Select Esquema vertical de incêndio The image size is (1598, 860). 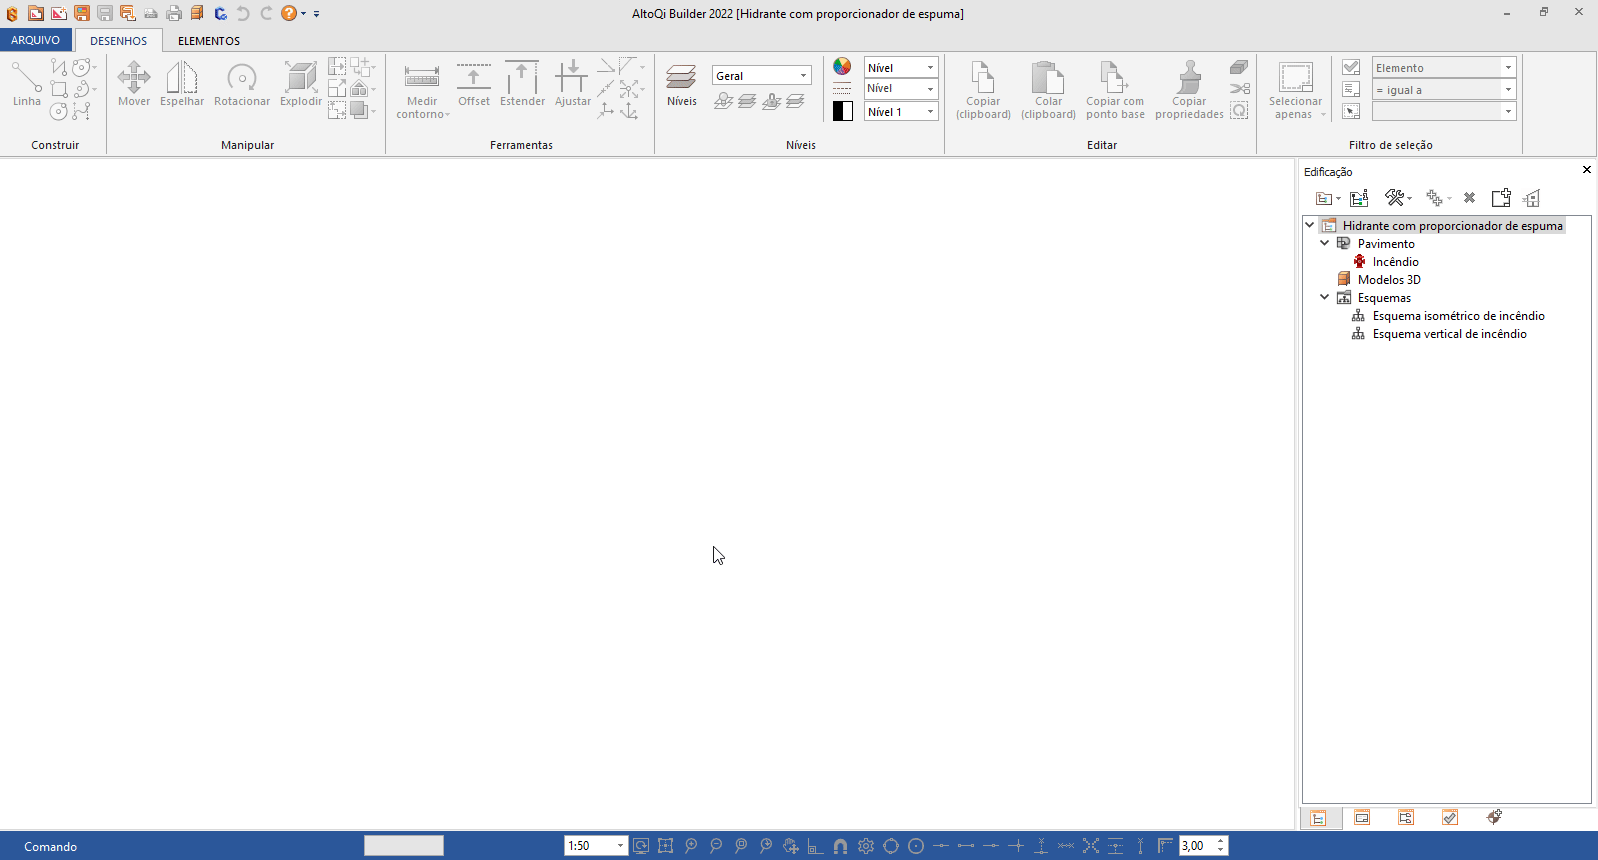[1449, 334]
